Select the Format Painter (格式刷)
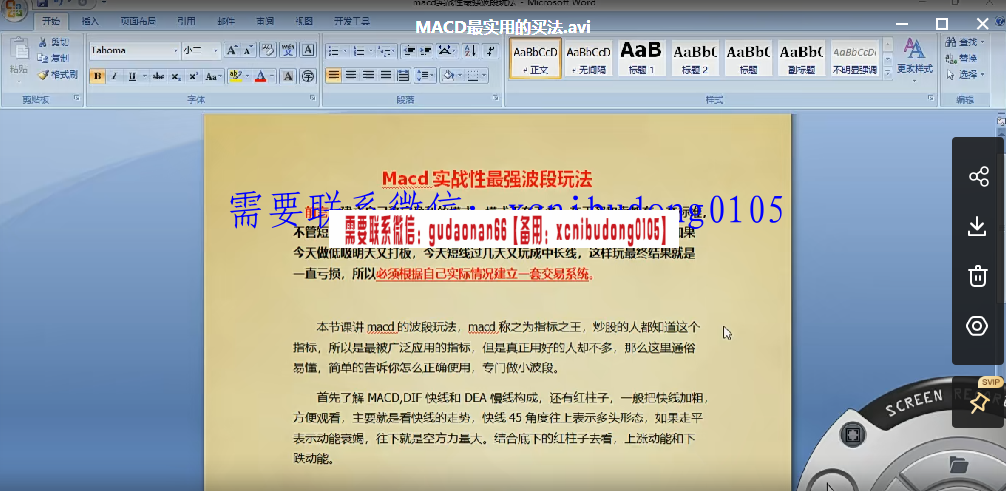Screen dimensions: 1006x491 coord(58,75)
